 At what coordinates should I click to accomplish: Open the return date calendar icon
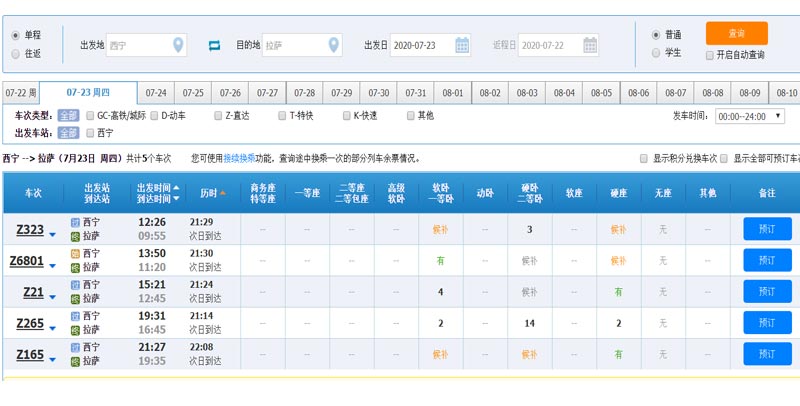tap(590, 45)
